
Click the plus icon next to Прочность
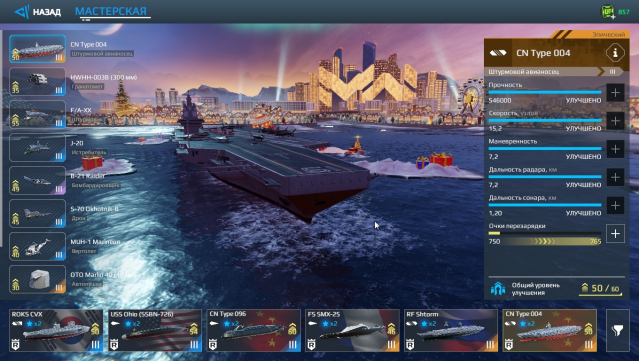pos(615,92)
